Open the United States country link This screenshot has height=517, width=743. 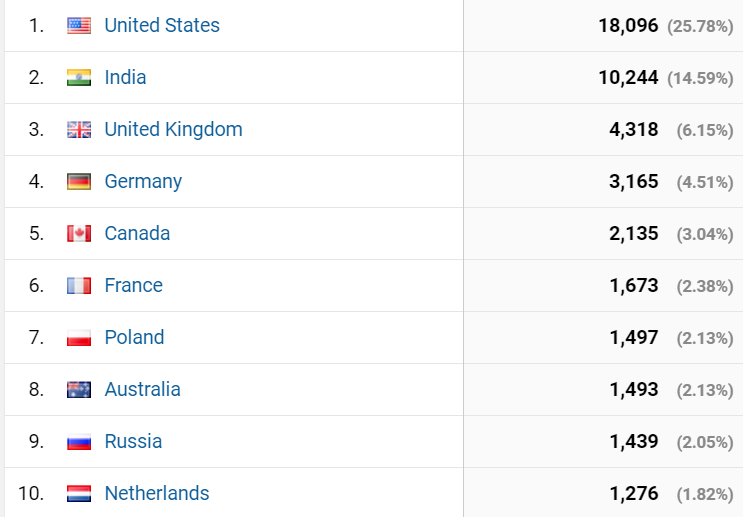coord(162,26)
